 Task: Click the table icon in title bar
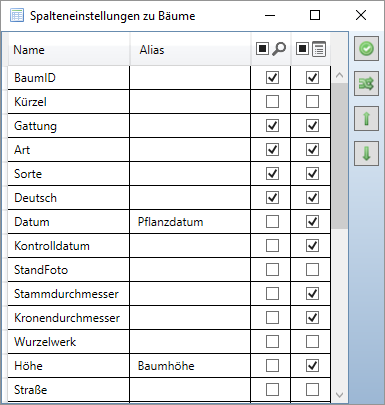click(17, 15)
